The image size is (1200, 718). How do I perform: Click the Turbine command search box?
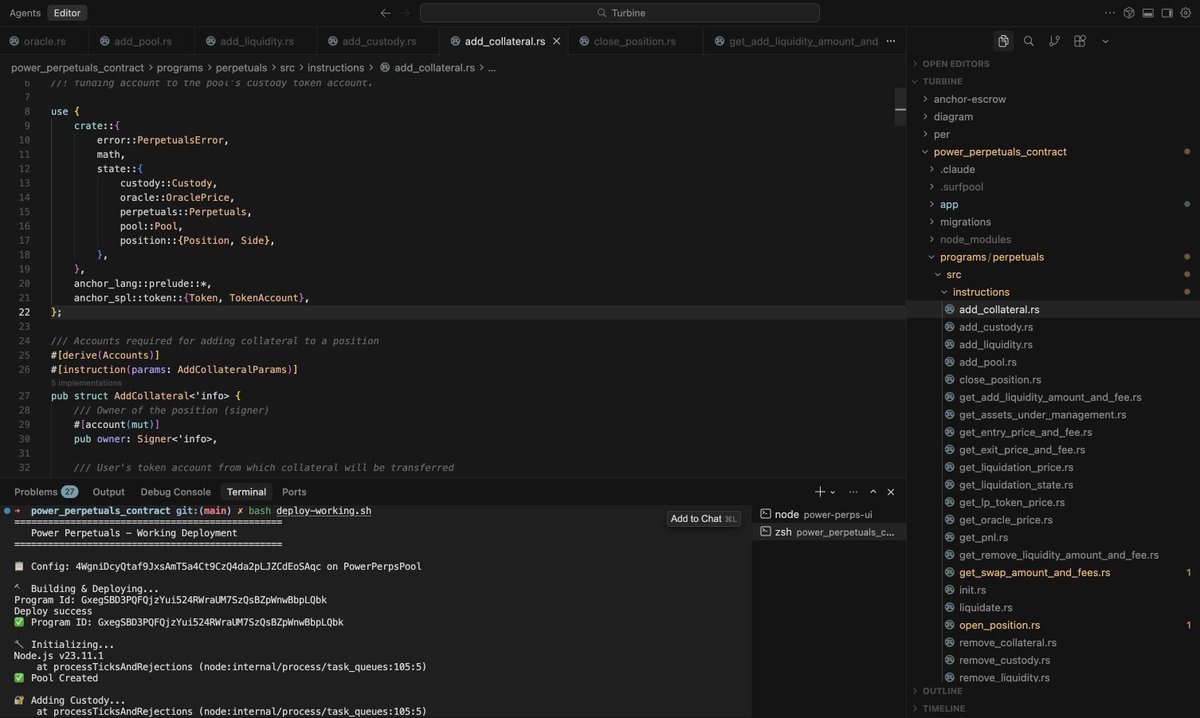tap(619, 13)
